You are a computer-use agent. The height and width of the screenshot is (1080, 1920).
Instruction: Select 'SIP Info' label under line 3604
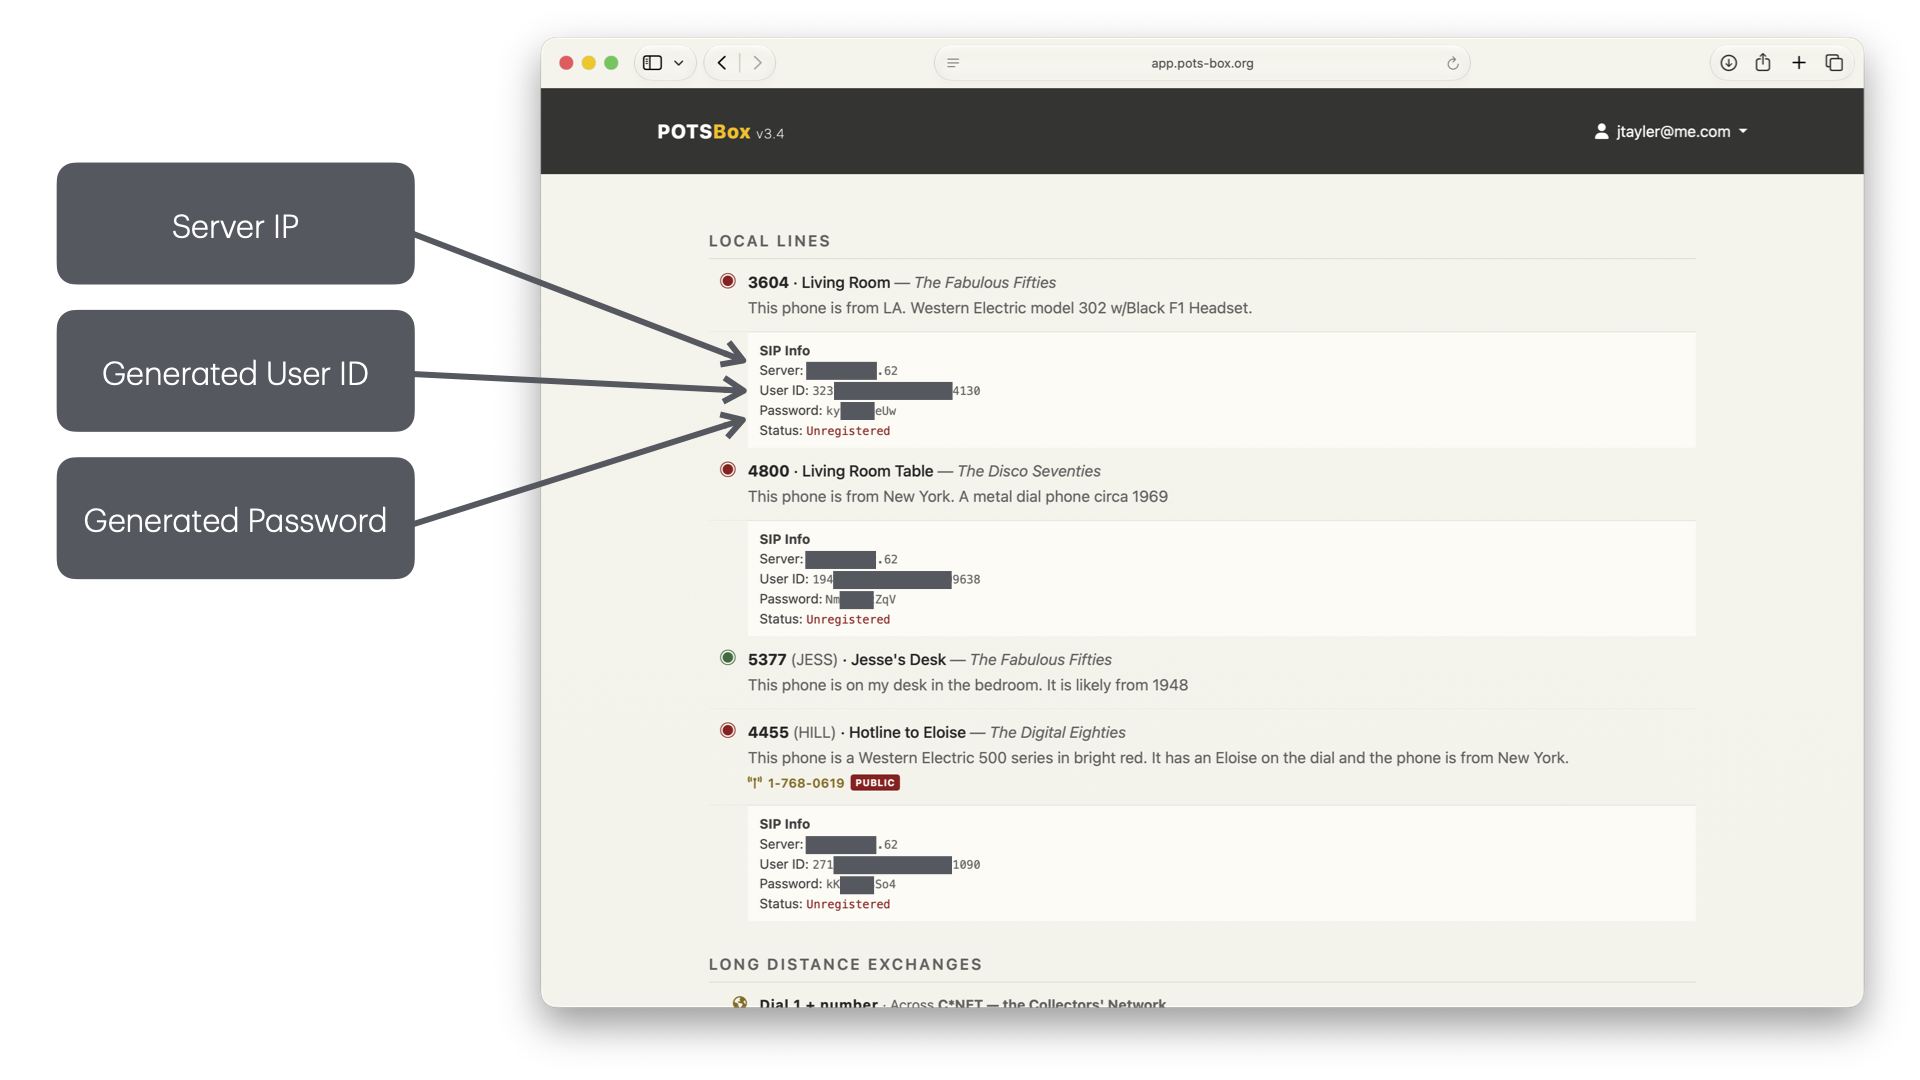785,351
